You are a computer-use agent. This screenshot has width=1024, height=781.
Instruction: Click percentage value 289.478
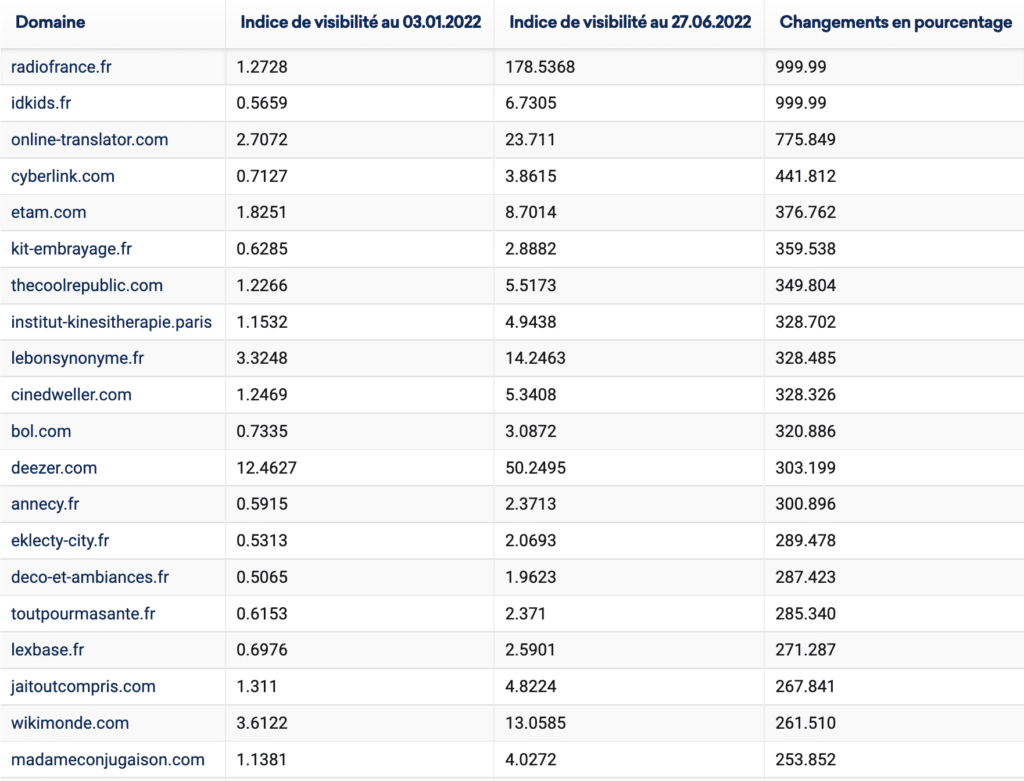[x=805, y=541]
